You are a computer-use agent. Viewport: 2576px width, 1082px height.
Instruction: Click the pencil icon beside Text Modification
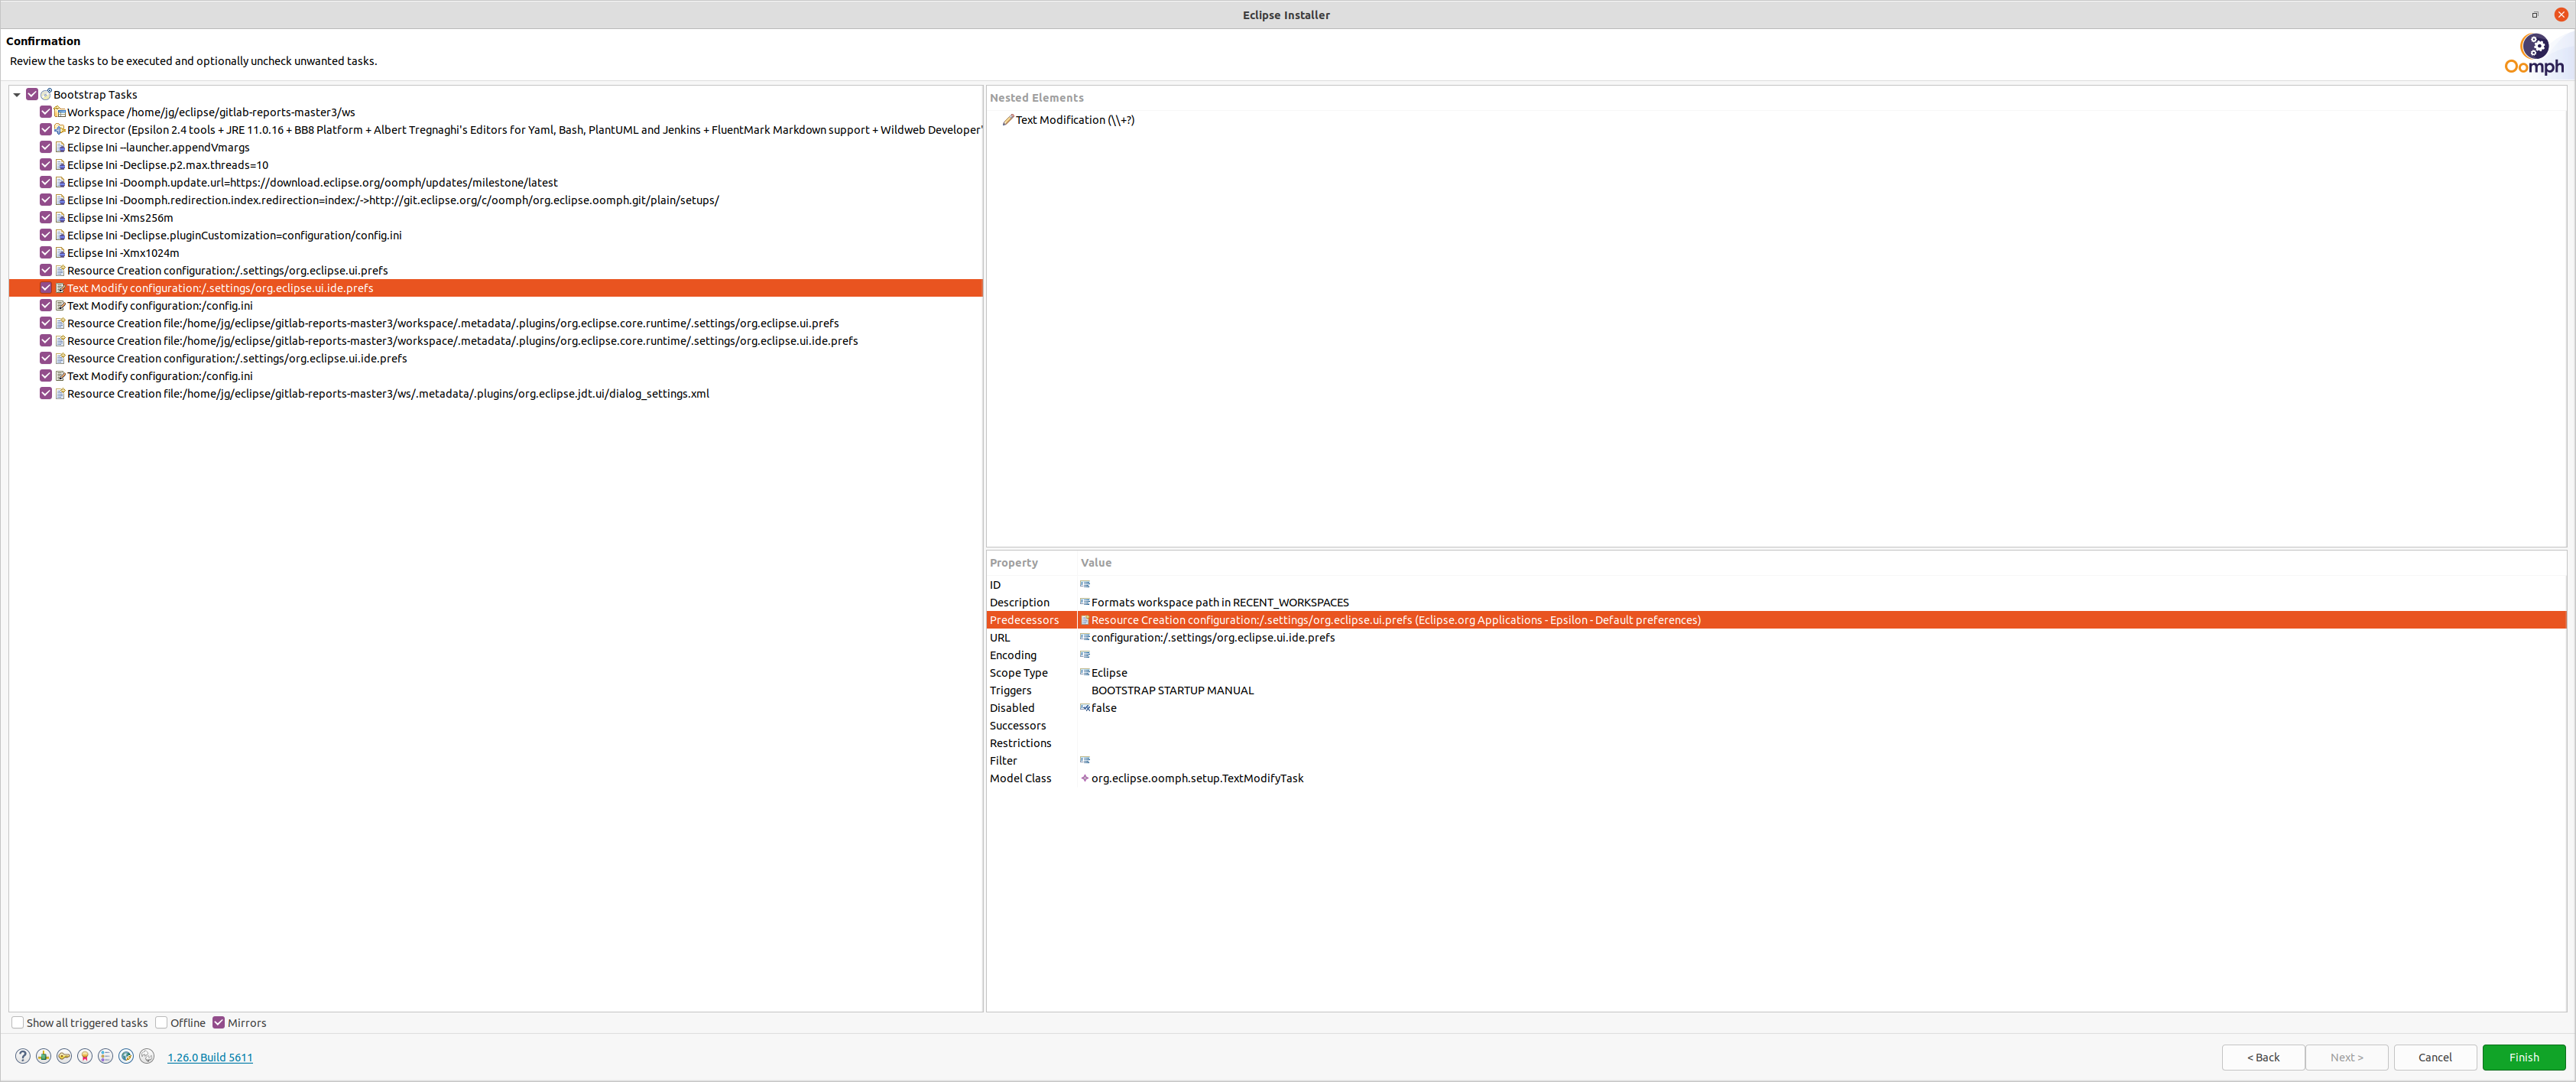(x=1008, y=120)
